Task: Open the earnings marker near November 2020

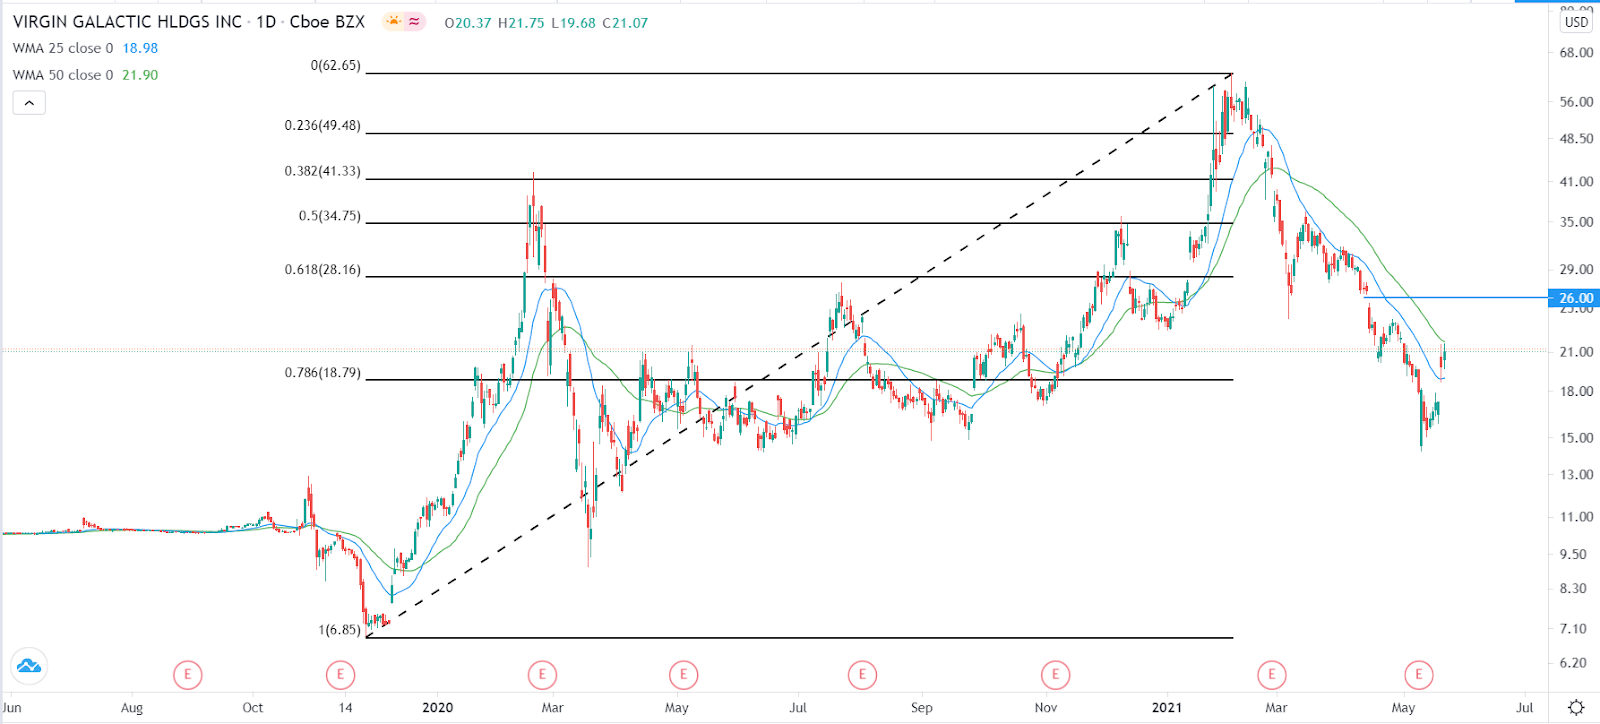Action: click(1055, 675)
